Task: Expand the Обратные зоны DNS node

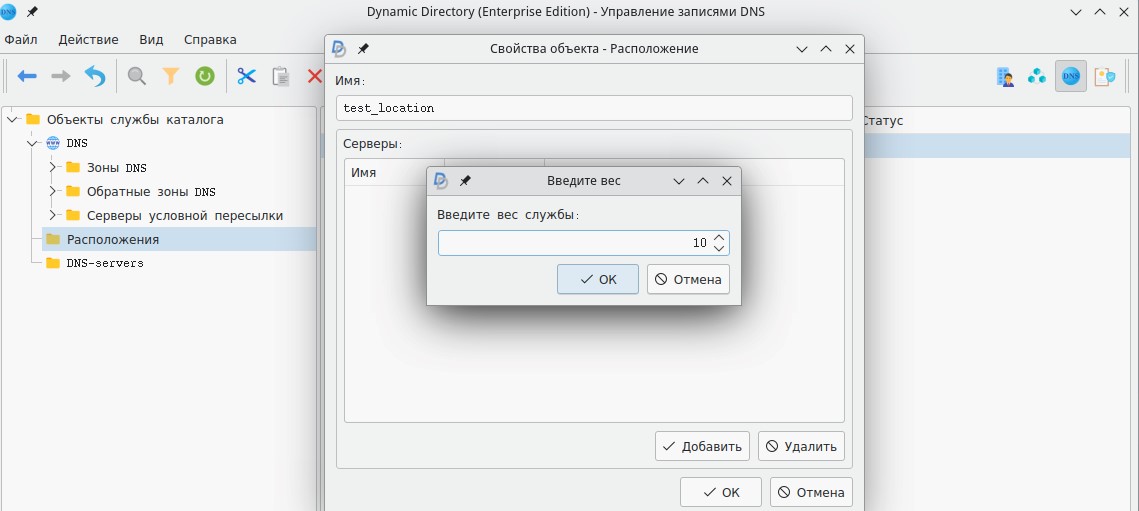Action: 54,191
